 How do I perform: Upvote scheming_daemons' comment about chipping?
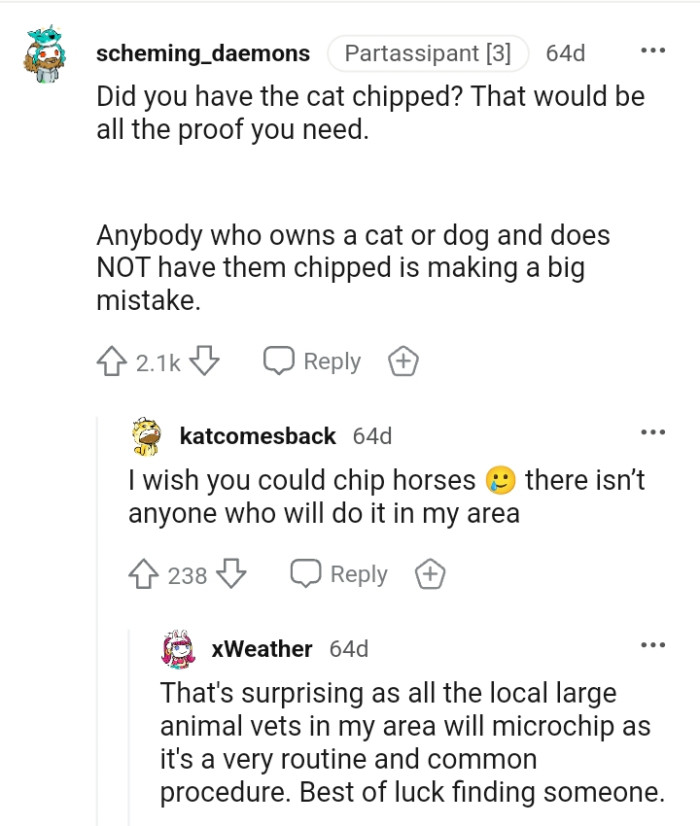[113, 360]
